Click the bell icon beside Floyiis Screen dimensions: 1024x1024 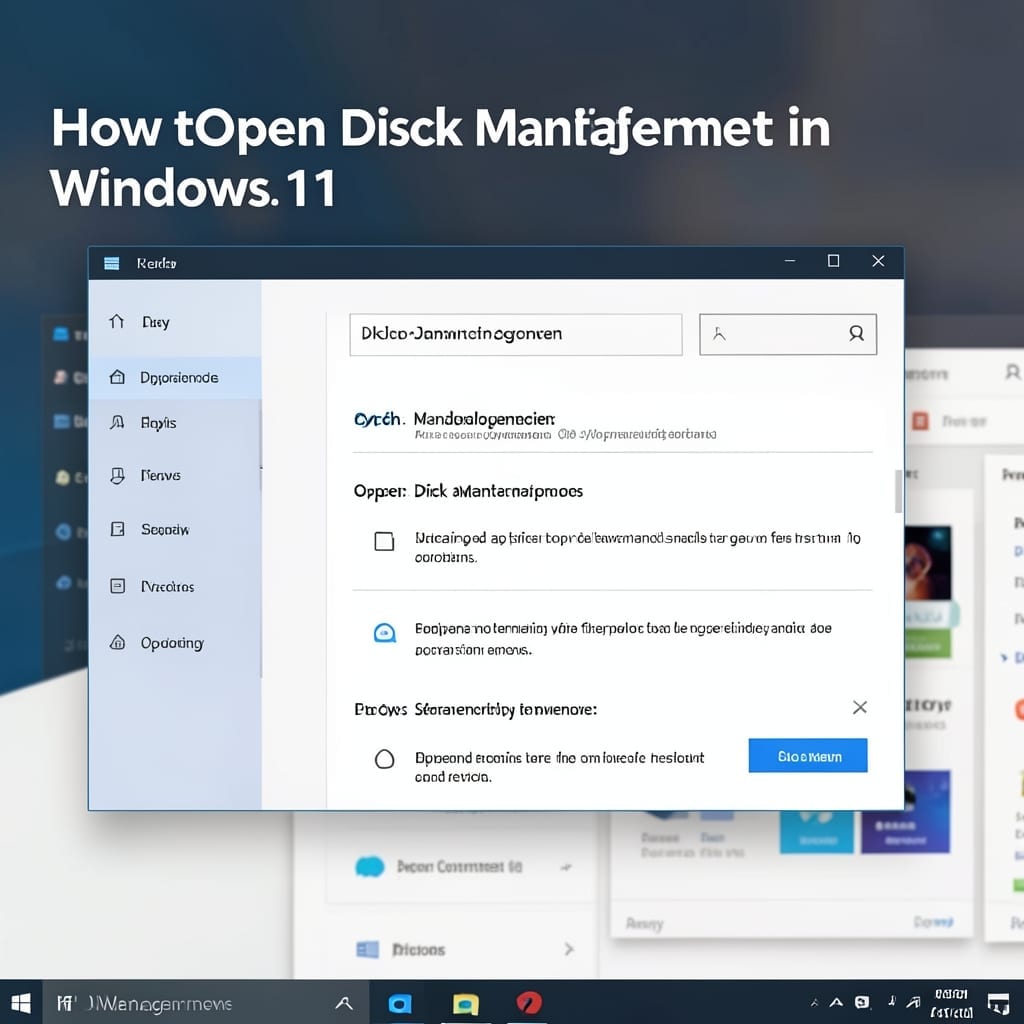click(118, 423)
